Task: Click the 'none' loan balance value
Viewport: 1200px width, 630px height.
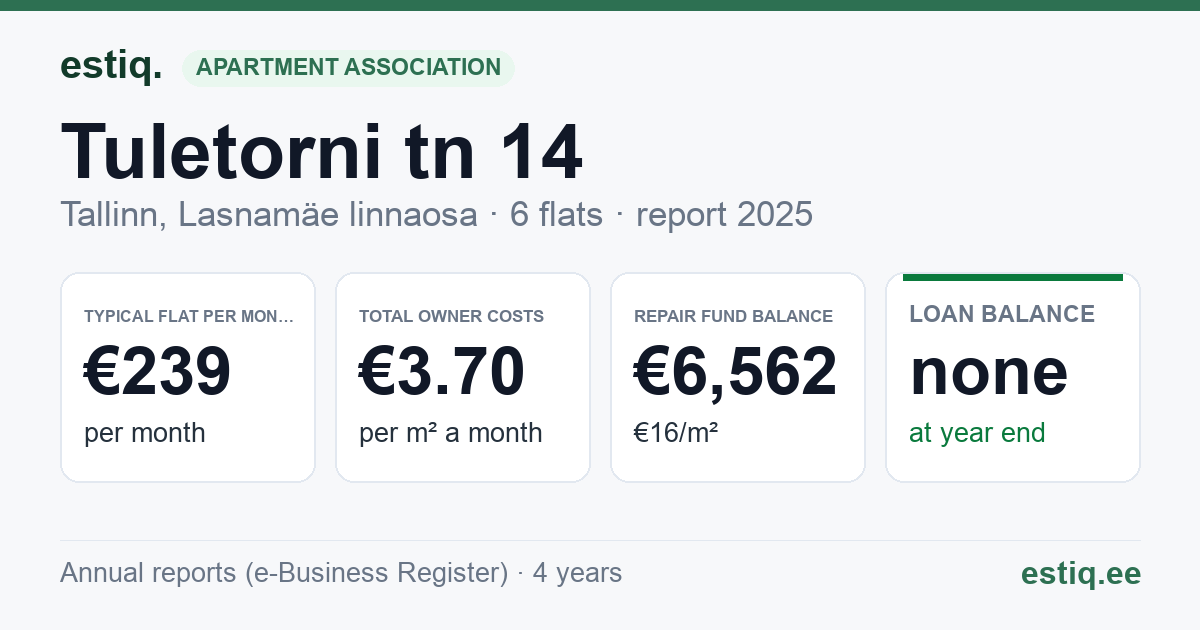Action: (x=989, y=371)
